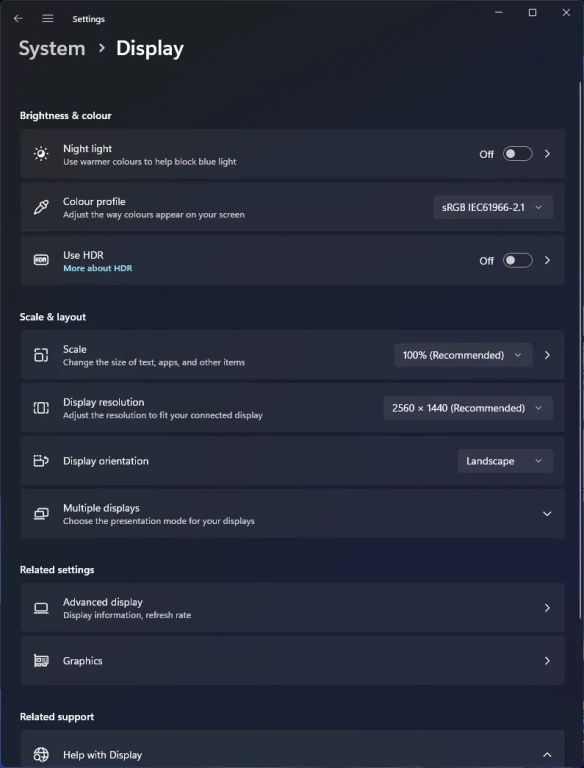584x768 pixels.
Task: Click the Display resolution icon
Action: (x=41, y=408)
